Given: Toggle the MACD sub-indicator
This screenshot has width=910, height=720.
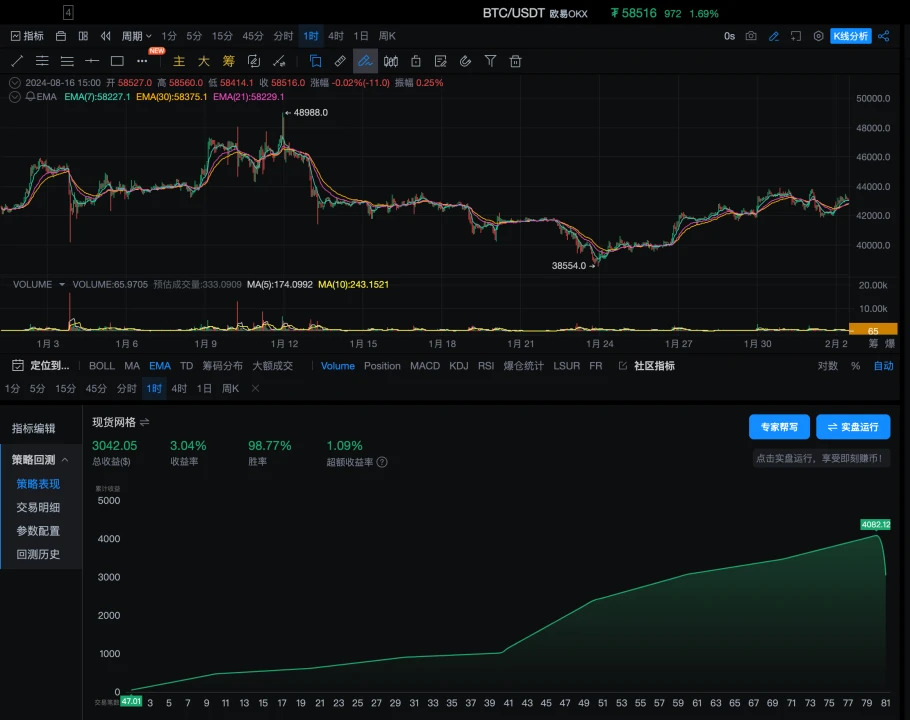Looking at the screenshot, I should coord(425,366).
